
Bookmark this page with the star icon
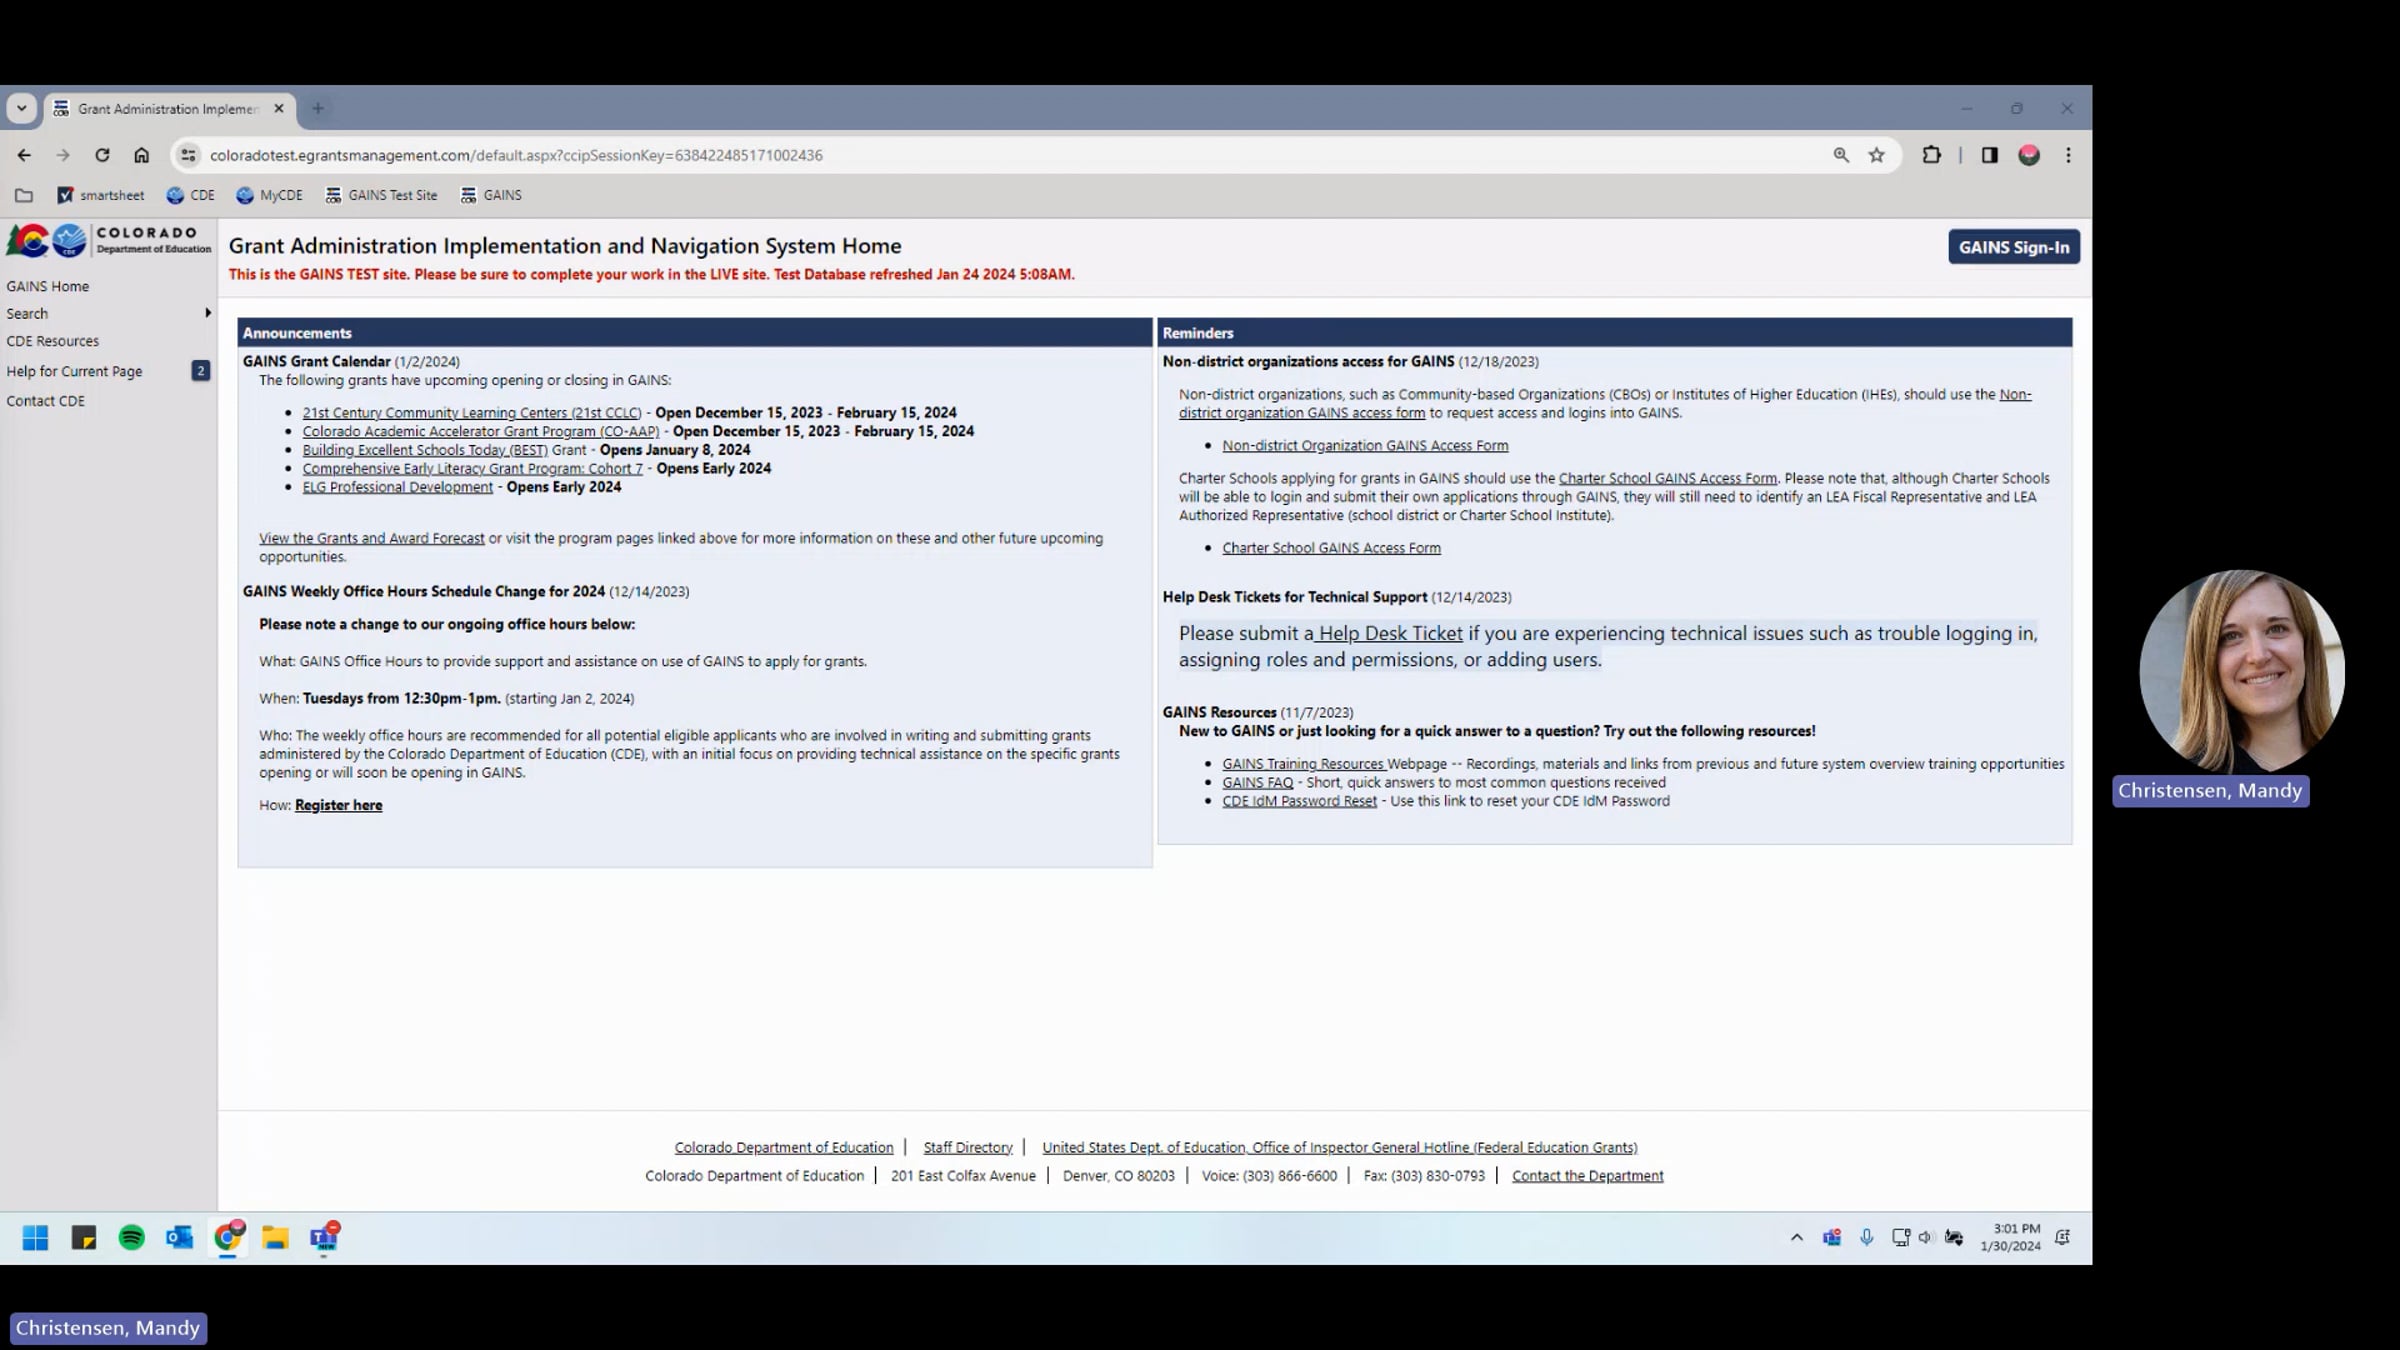click(1877, 155)
